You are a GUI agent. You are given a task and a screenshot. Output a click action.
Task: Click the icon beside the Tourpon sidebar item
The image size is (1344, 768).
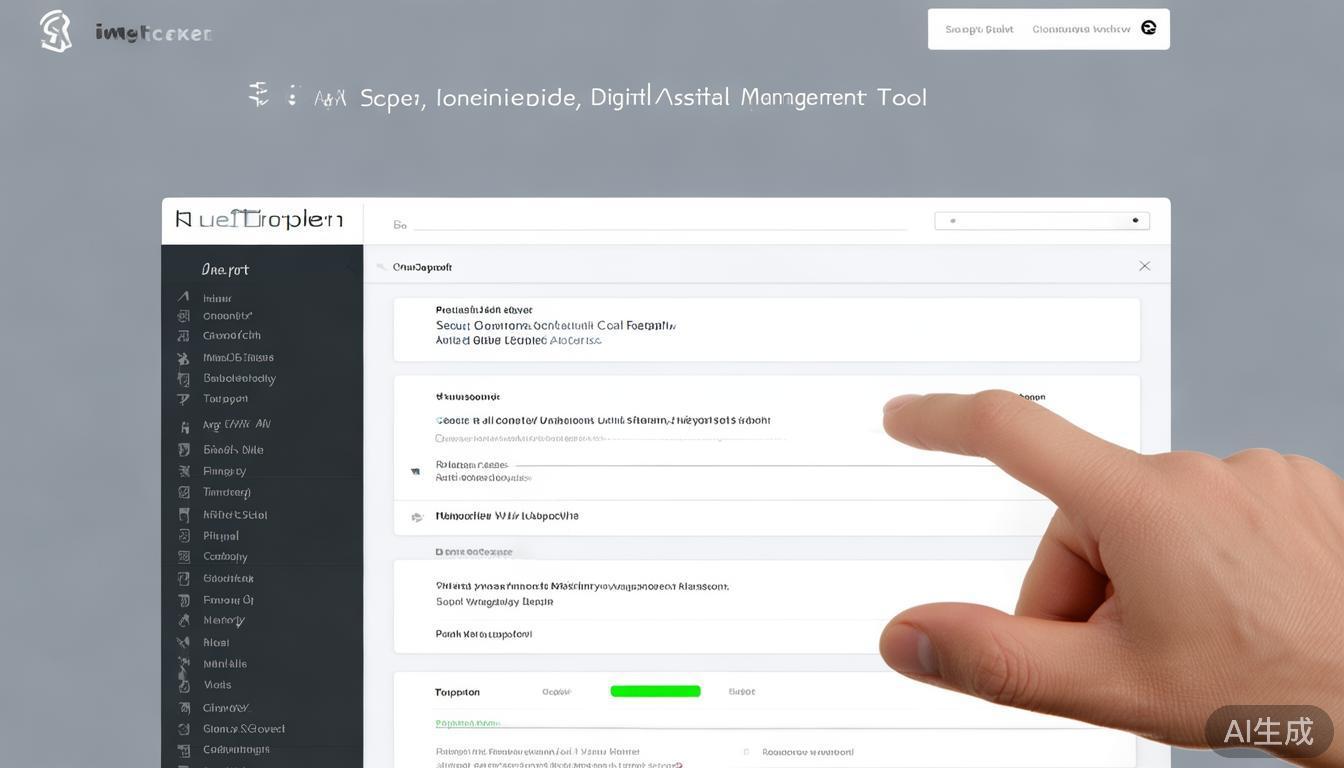point(183,399)
